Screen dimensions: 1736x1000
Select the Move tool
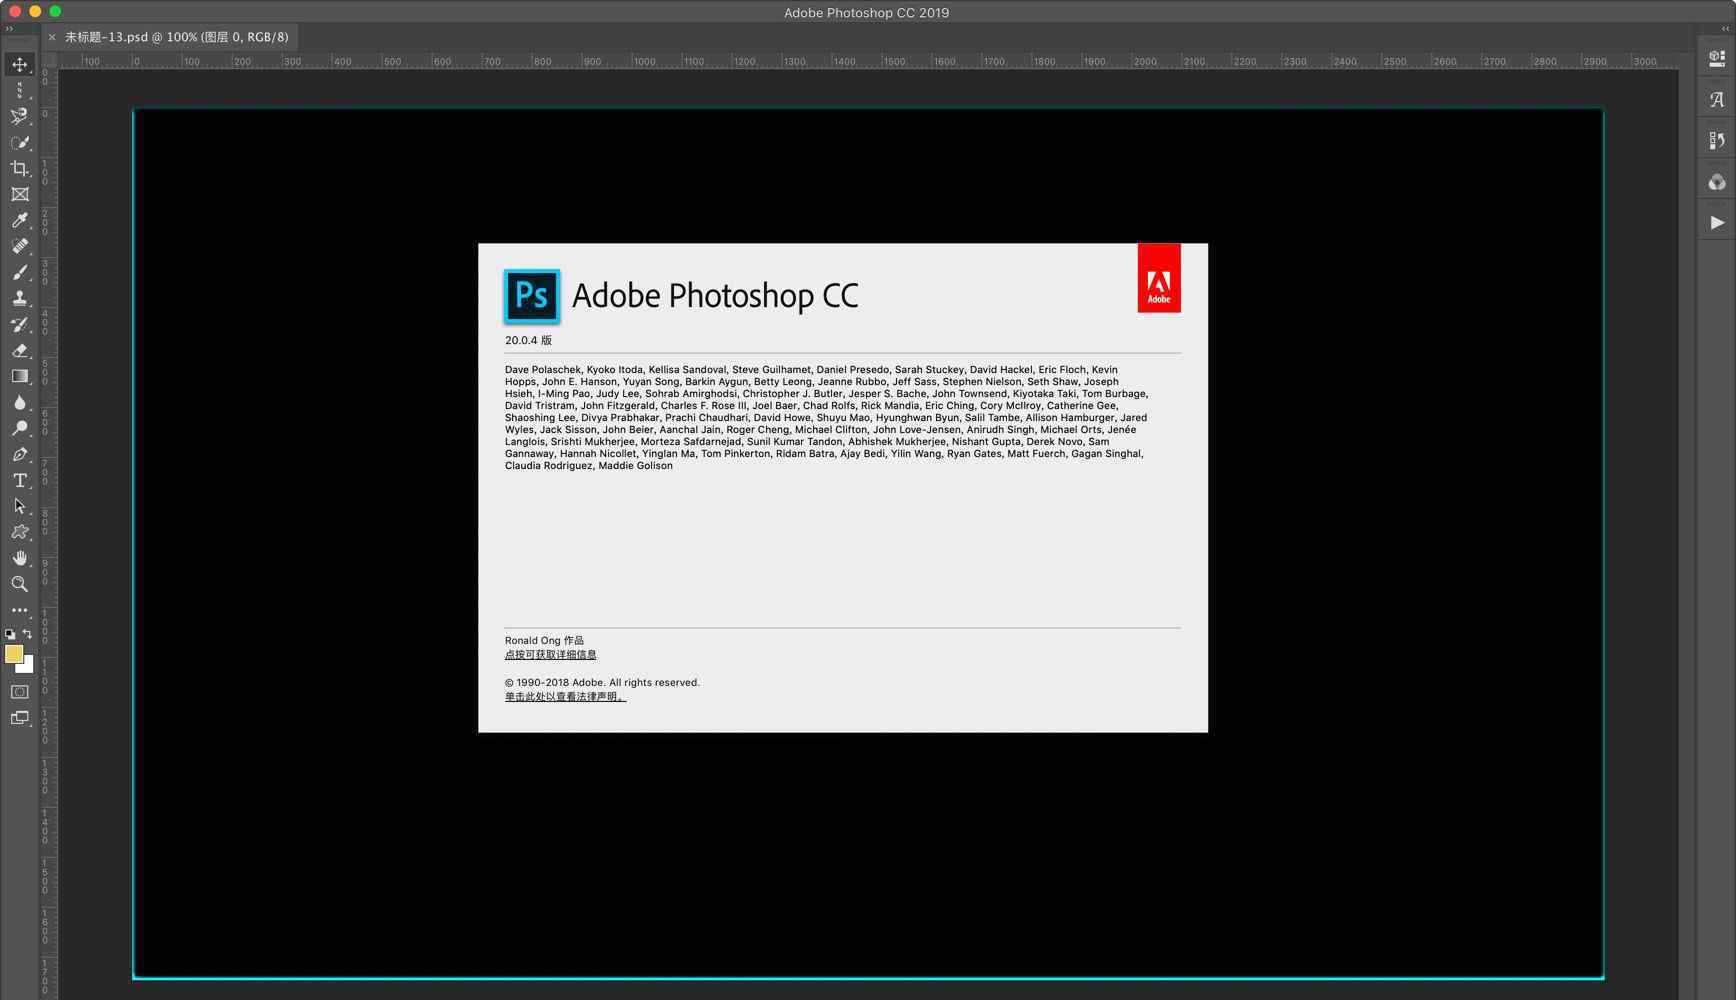(x=19, y=65)
